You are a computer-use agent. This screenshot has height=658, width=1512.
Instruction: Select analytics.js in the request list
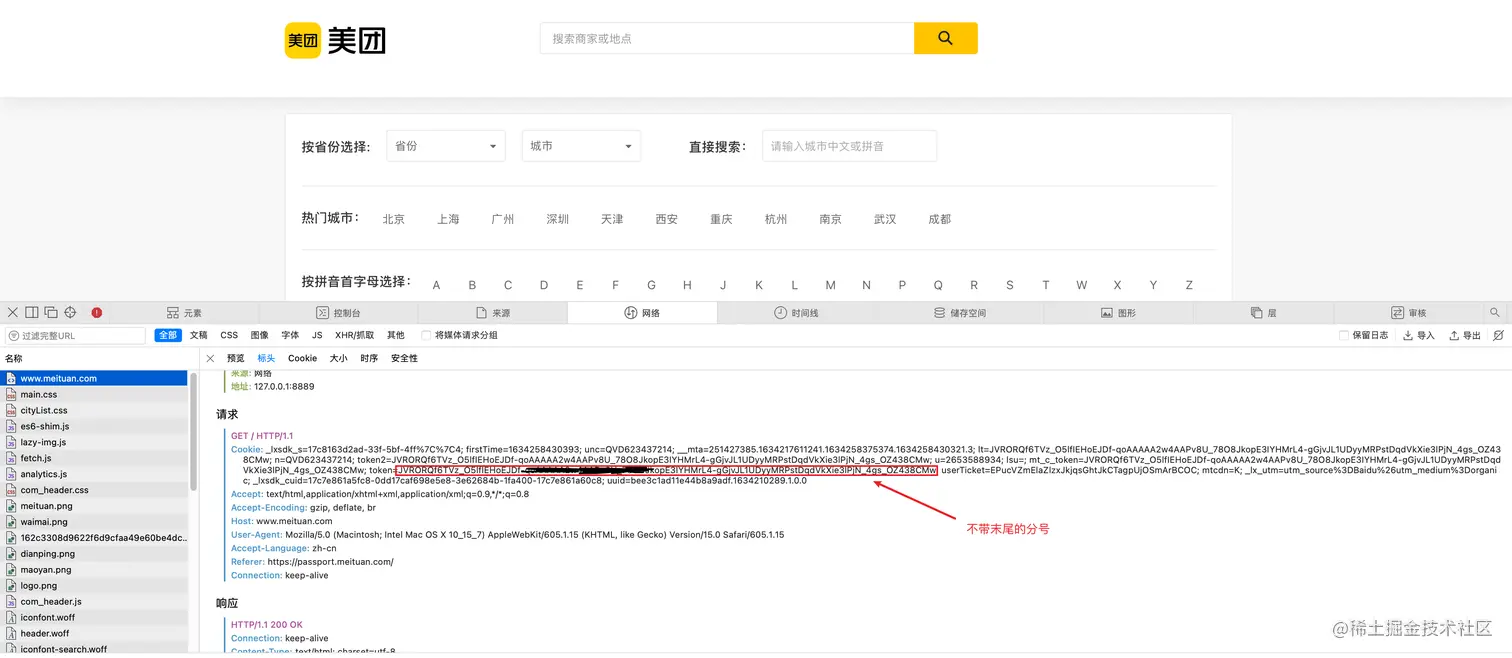pos(94,474)
